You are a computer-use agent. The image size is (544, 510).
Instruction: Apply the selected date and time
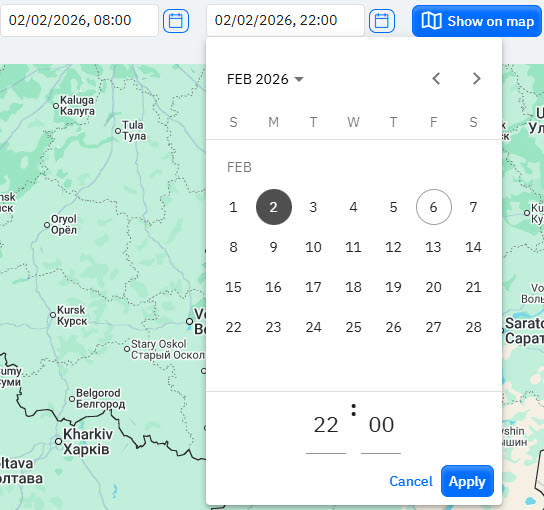tap(467, 481)
